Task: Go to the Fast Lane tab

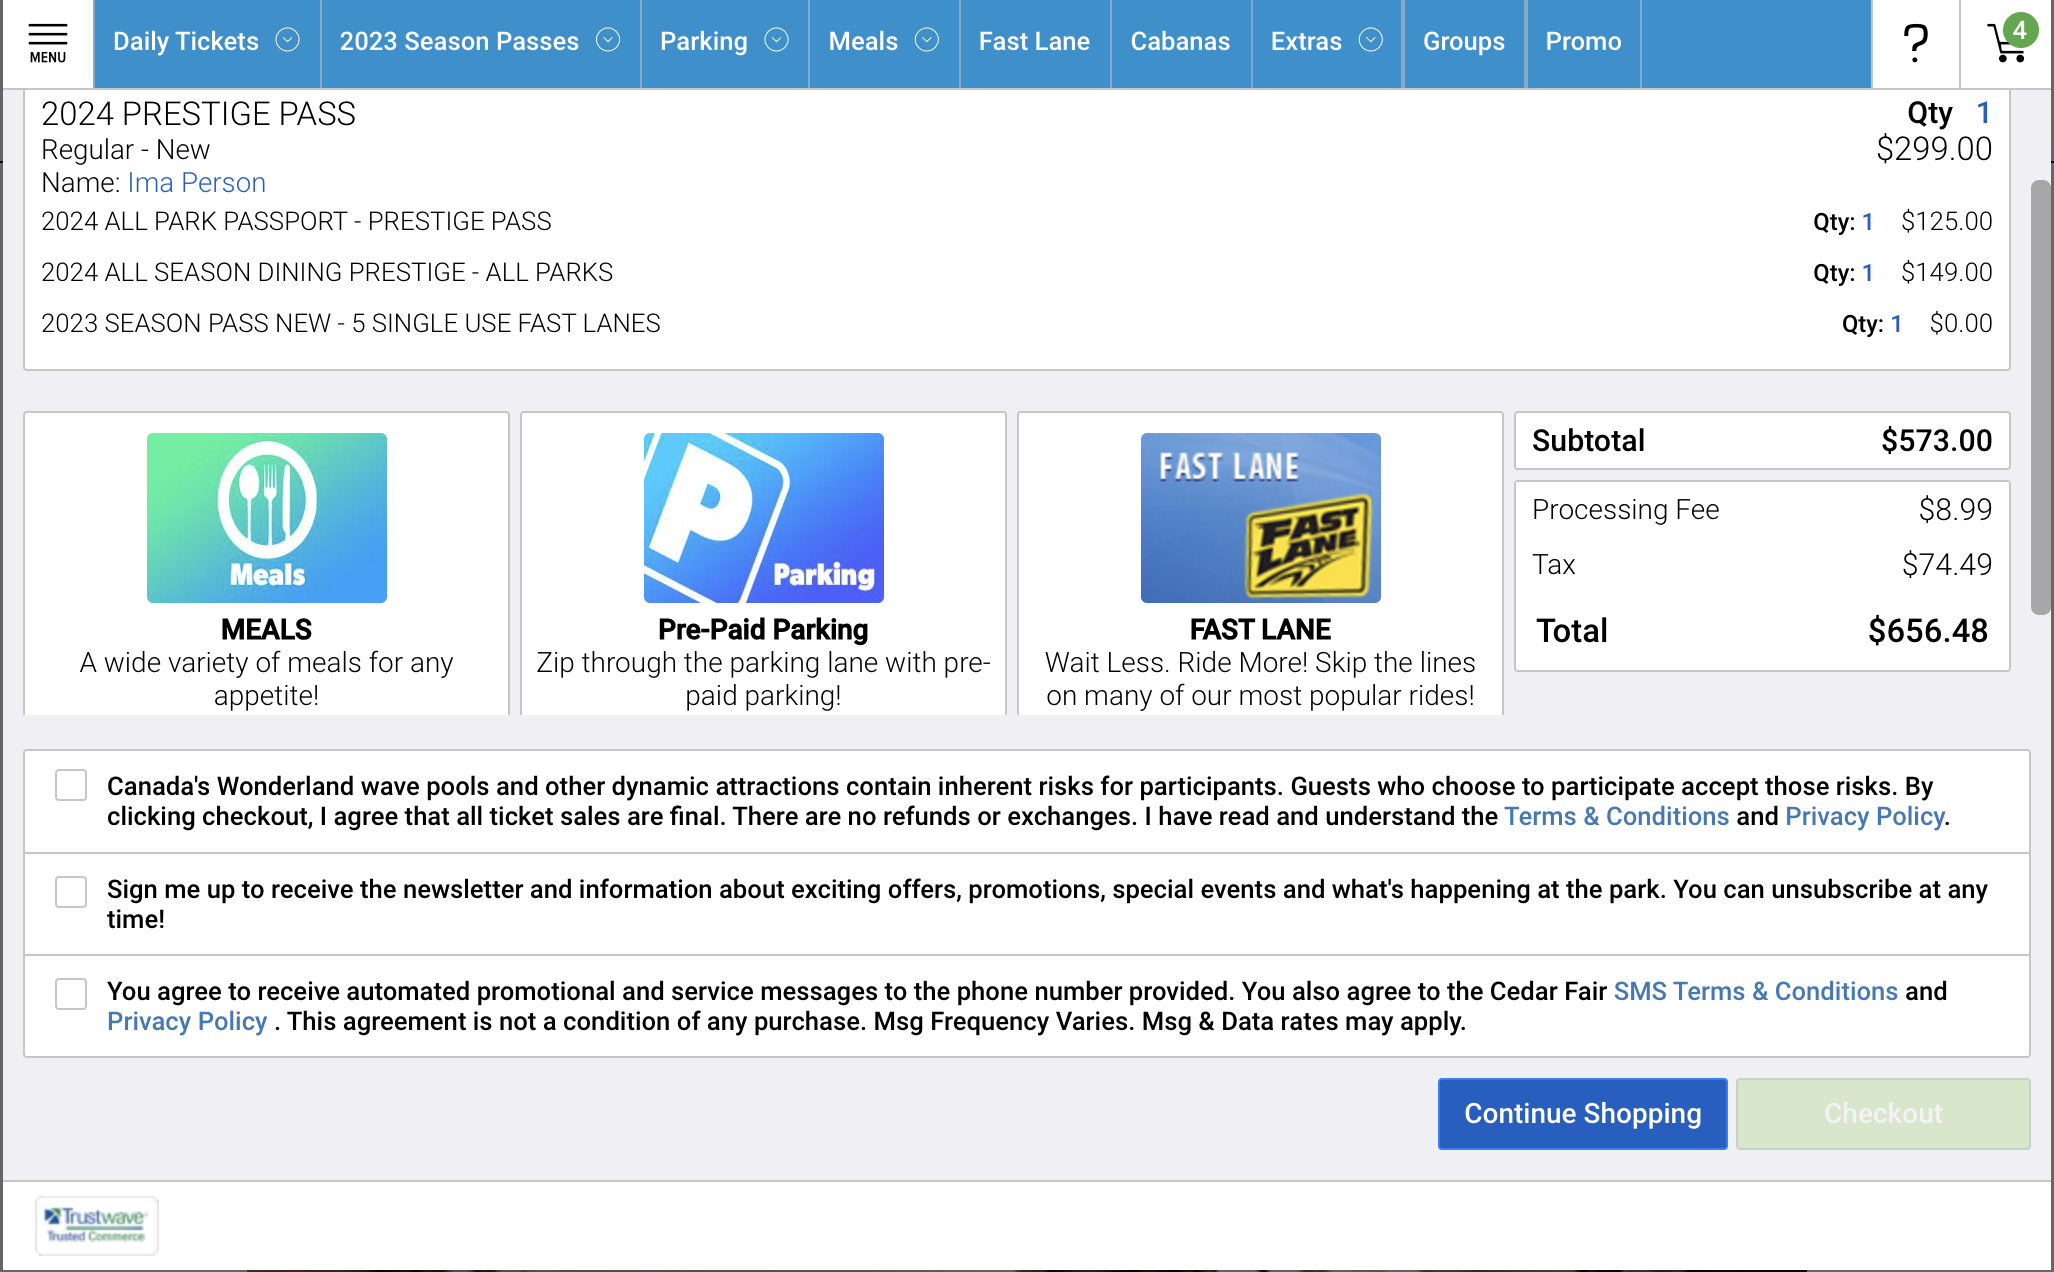Action: [x=1034, y=41]
